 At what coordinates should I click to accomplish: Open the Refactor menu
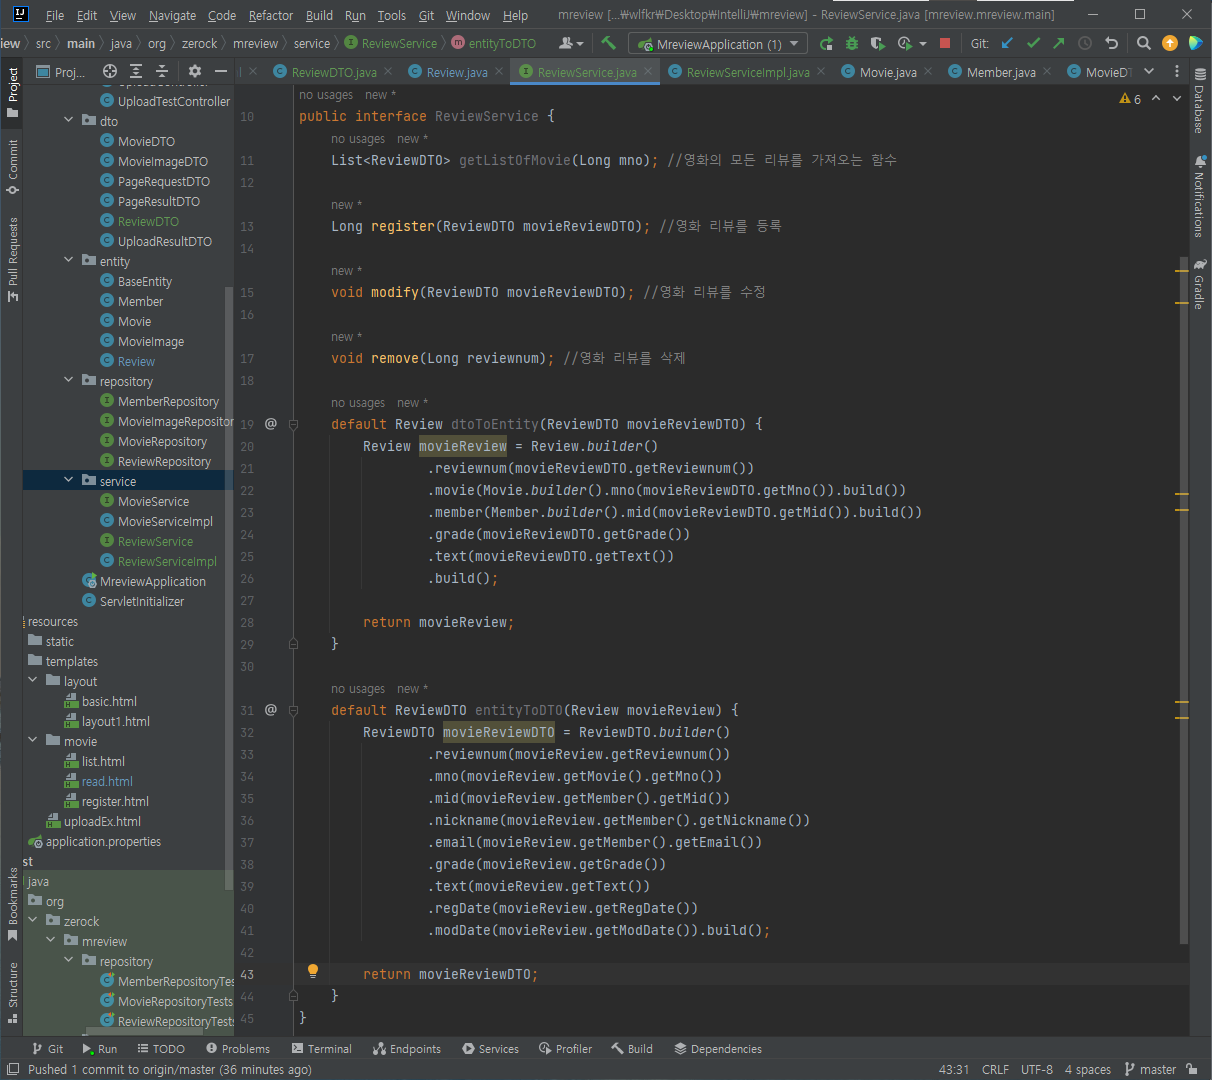point(271,15)
